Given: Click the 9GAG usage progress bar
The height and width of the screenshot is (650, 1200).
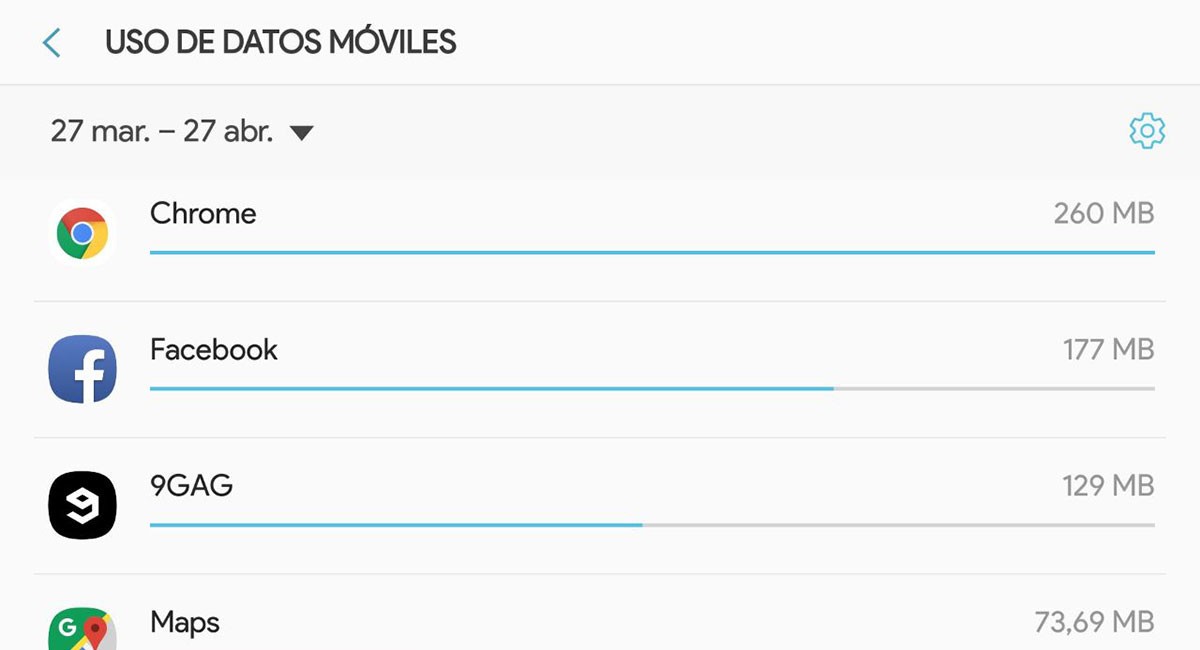Looking at the screenshot, I should click(652, 525).
